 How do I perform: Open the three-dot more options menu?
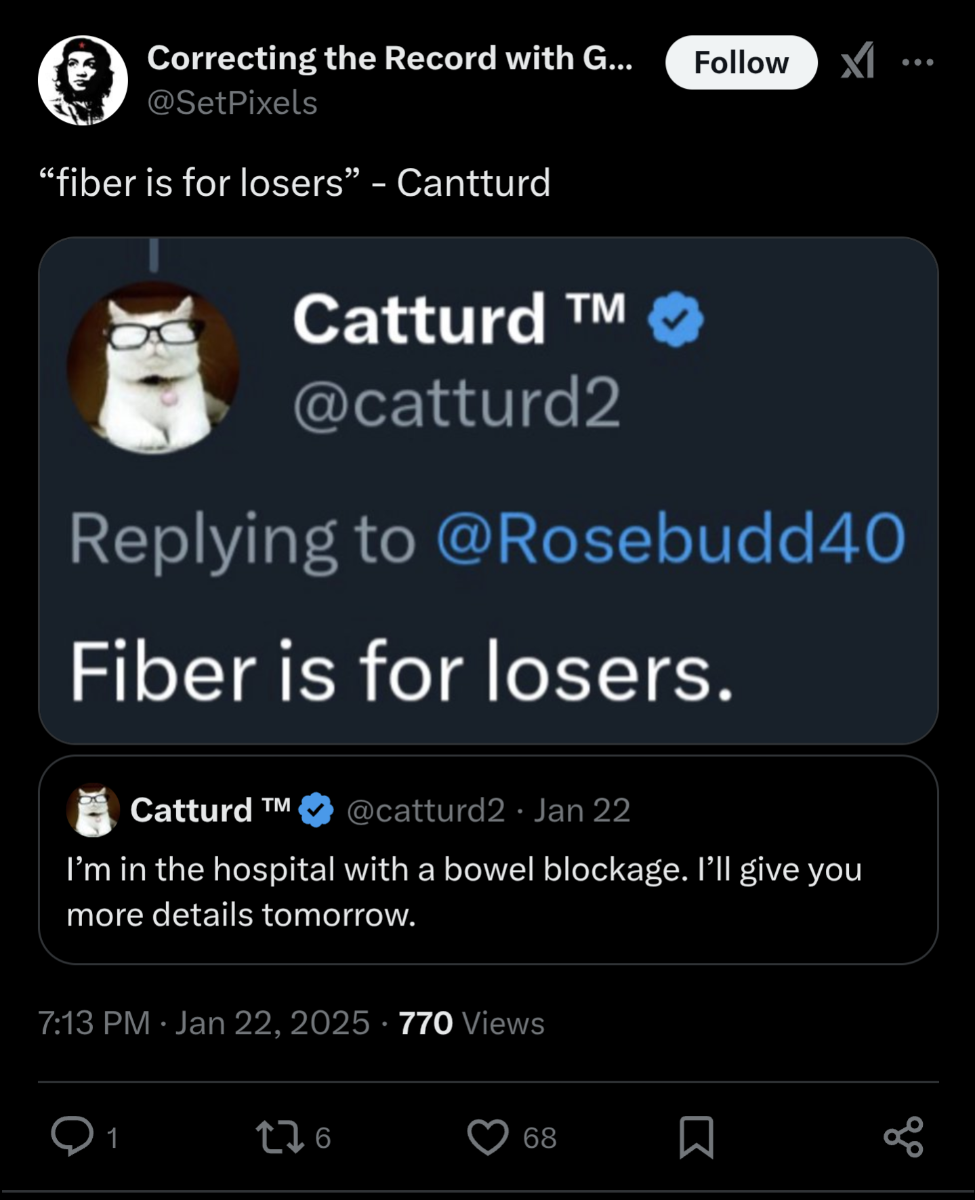click(916, 62)
